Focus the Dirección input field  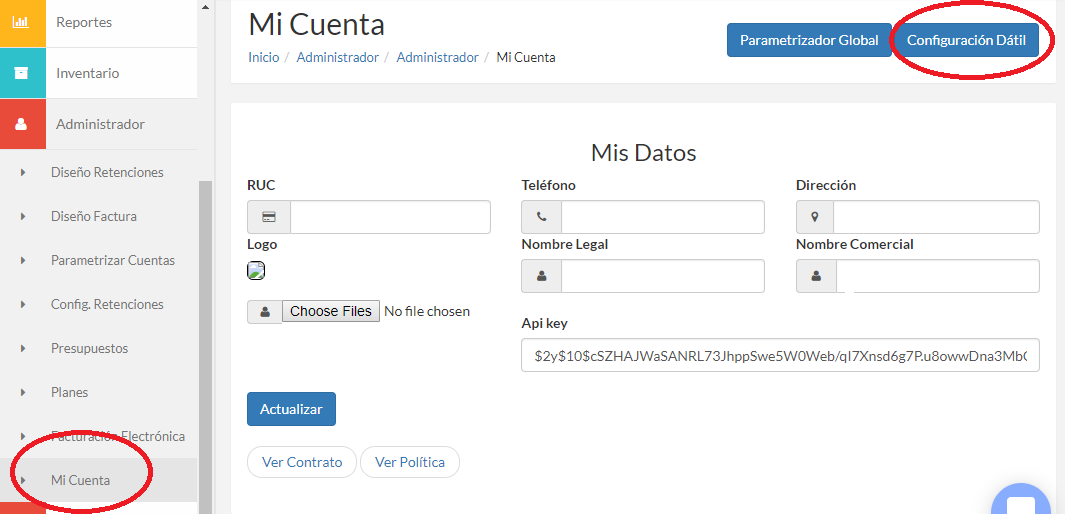(937, 217)
